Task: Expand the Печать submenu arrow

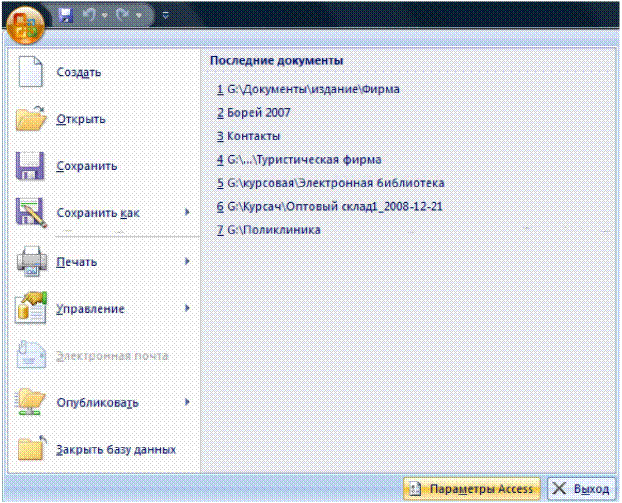Action: (x=187, y=261)
